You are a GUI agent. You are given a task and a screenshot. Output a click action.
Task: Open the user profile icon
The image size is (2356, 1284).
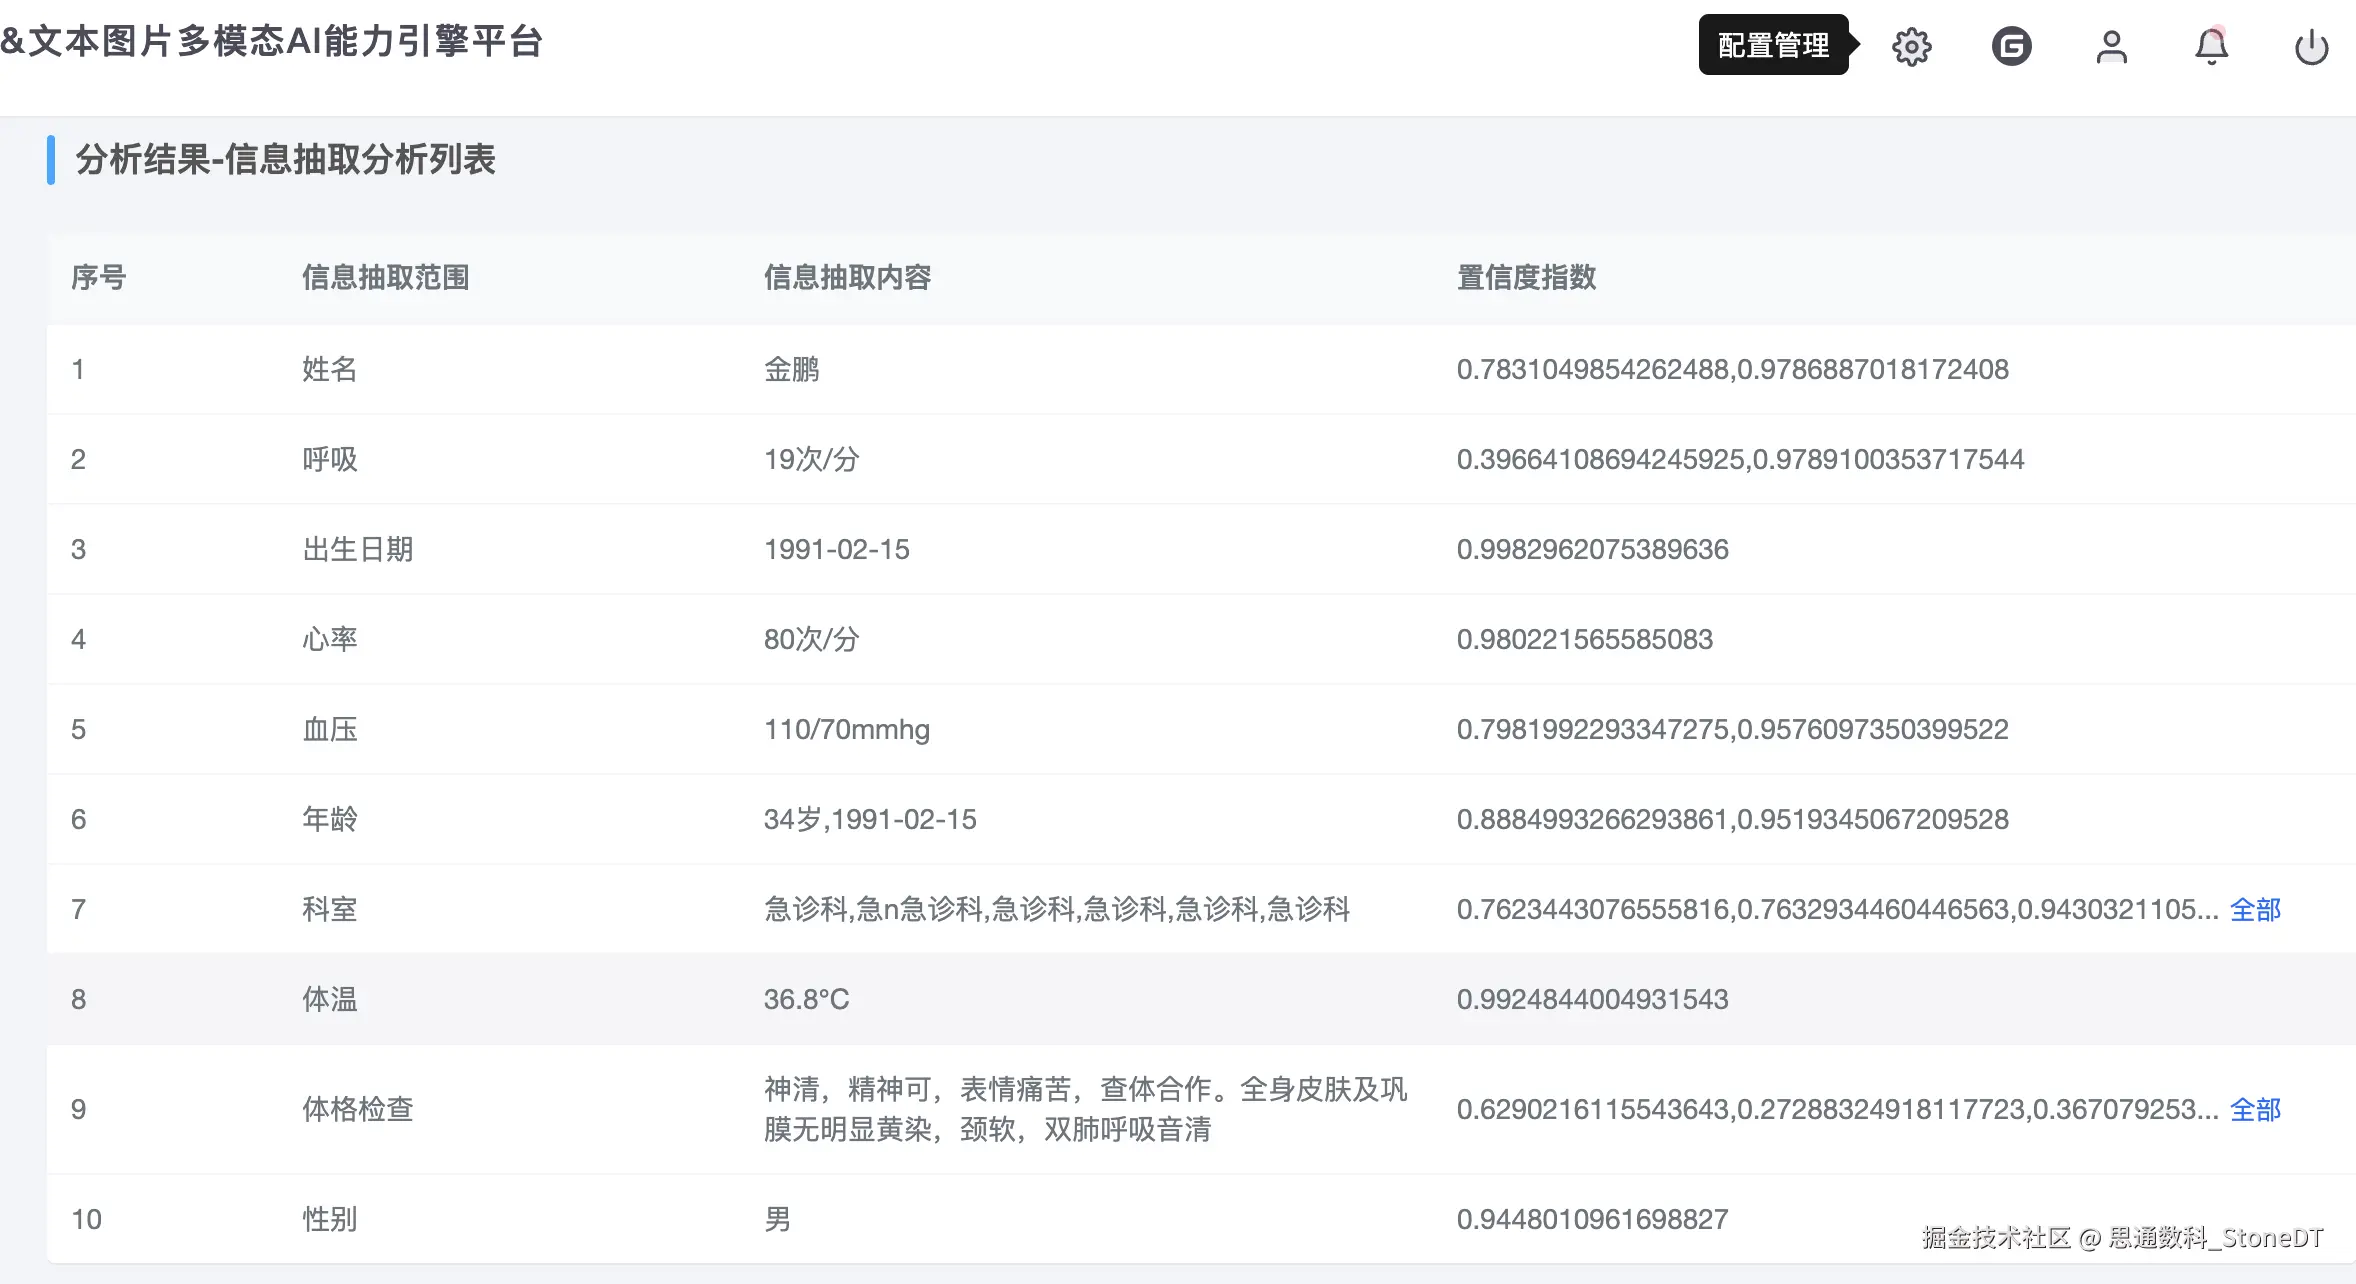click(2111, 46)
